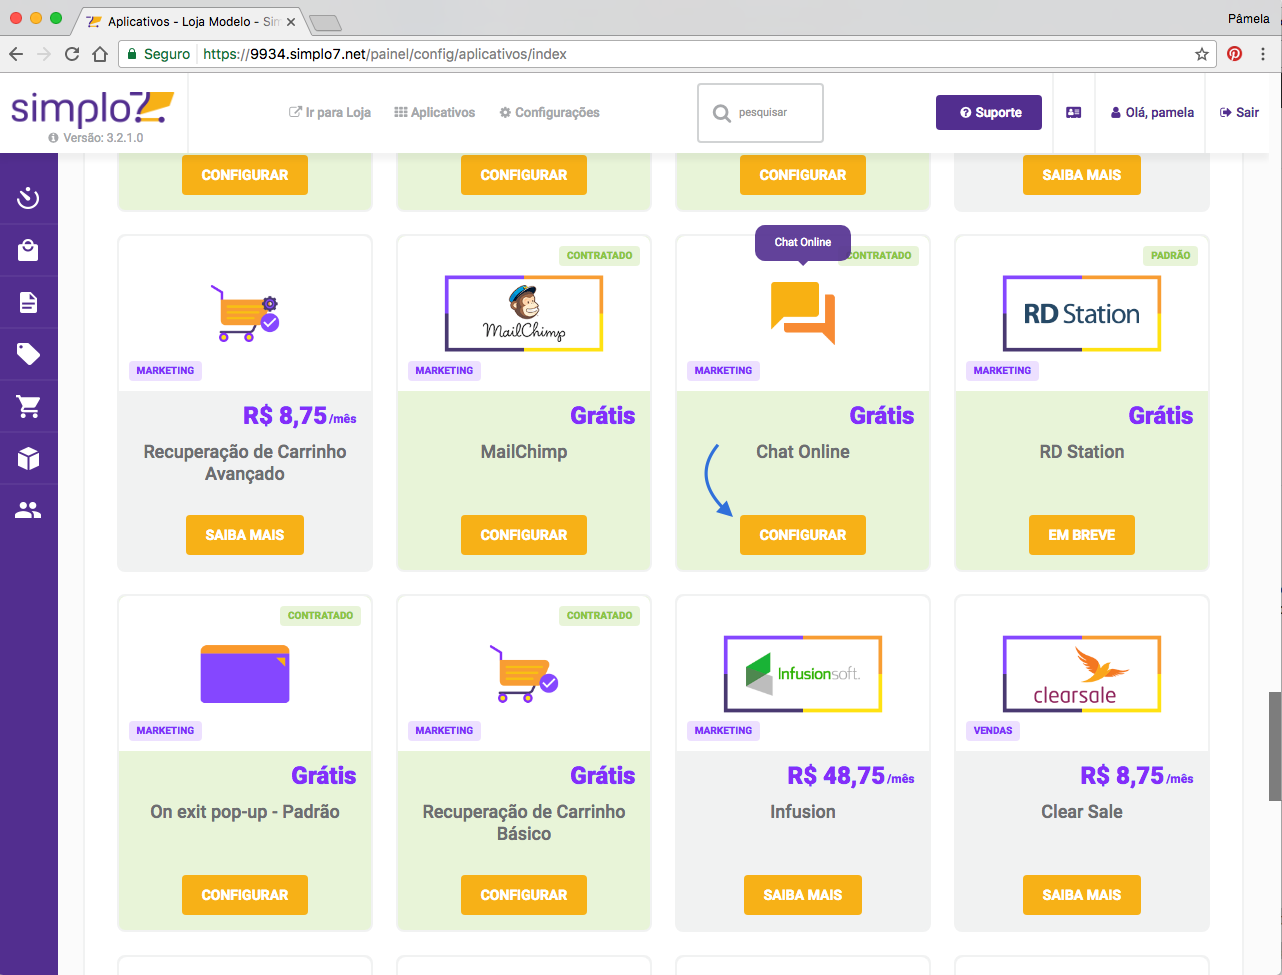The width and height of the screenshot is (1282, 975).
Task: Click the MailChimp logo image
Action: [x=524, y=313]
